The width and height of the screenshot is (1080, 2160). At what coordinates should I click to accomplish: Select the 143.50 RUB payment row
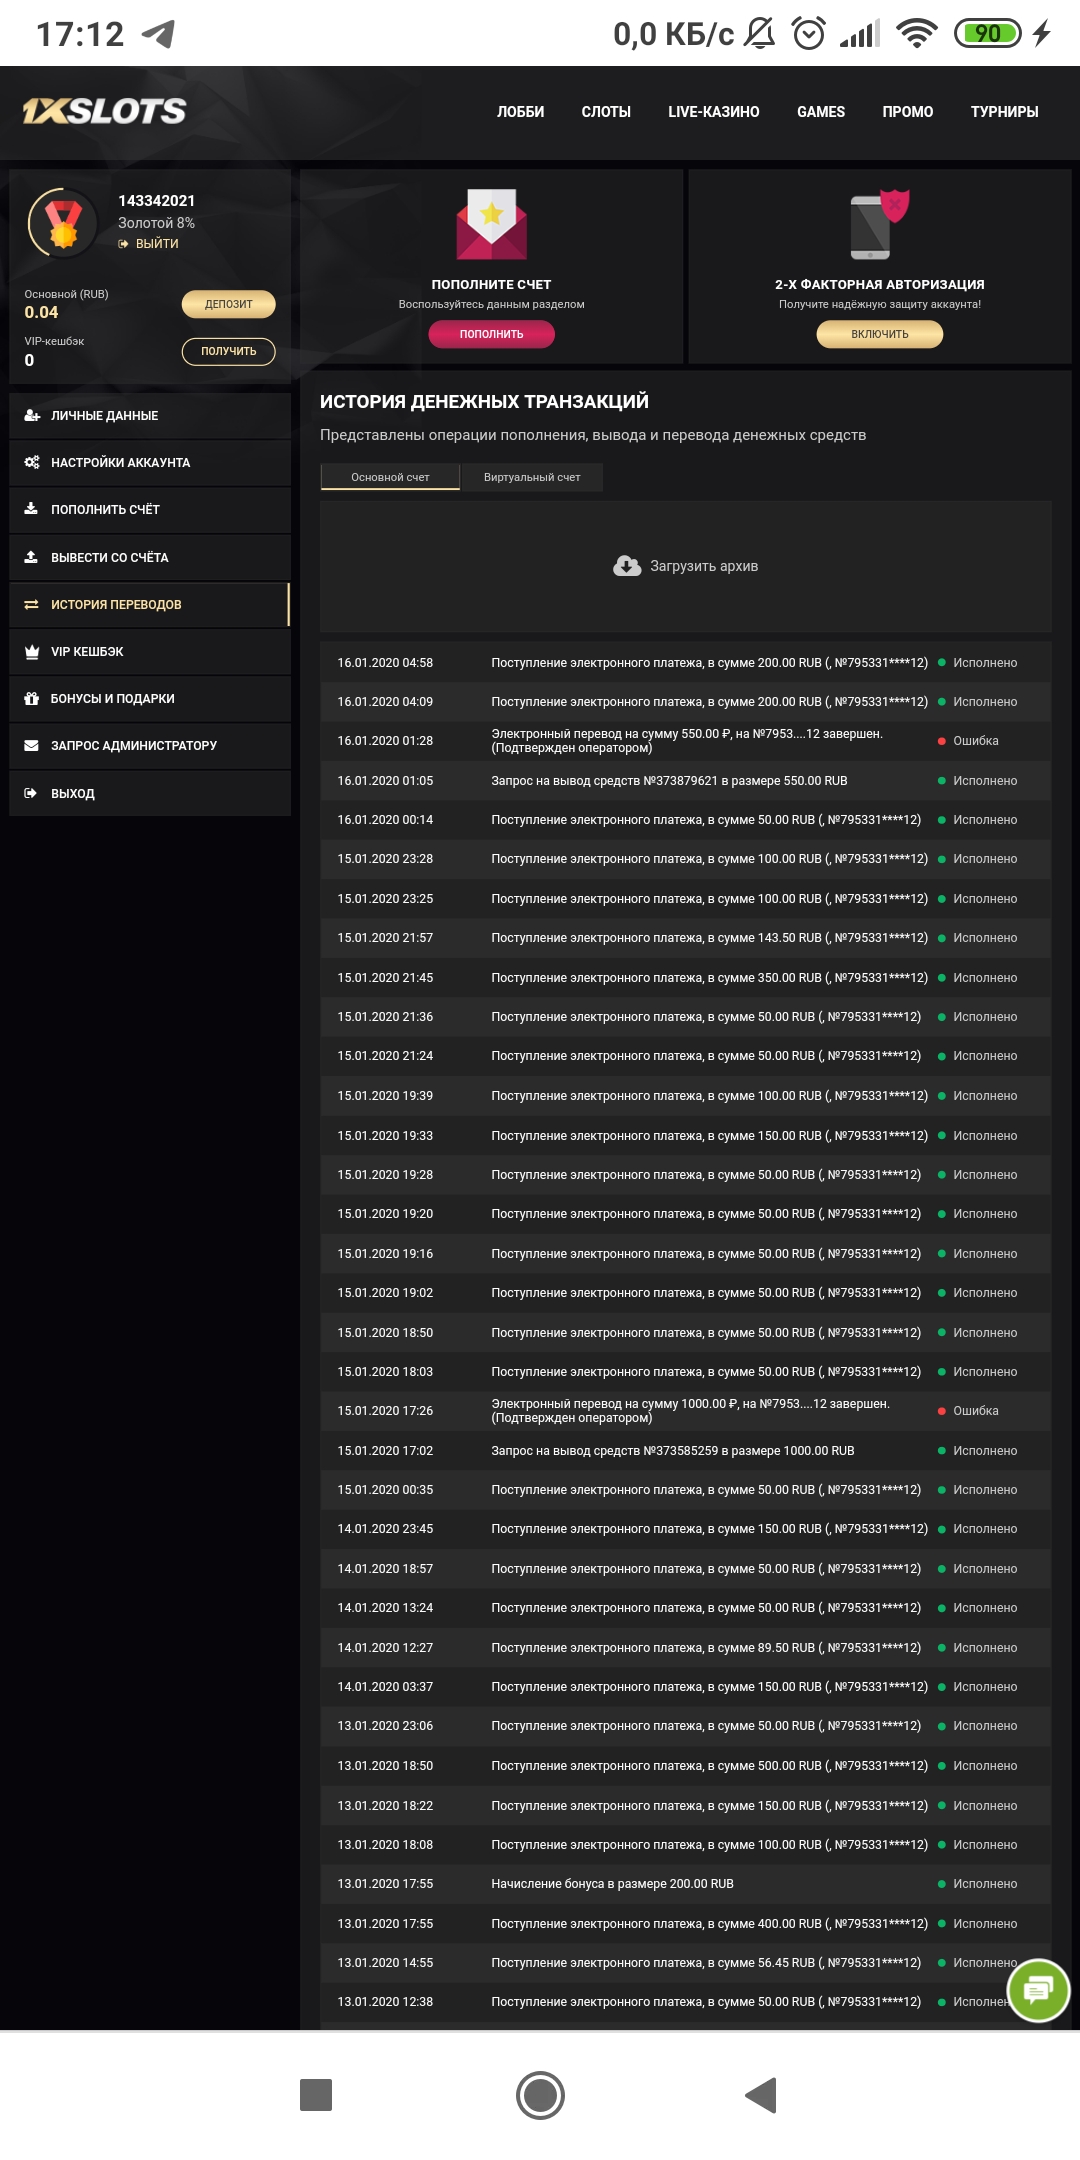point(686,938)
